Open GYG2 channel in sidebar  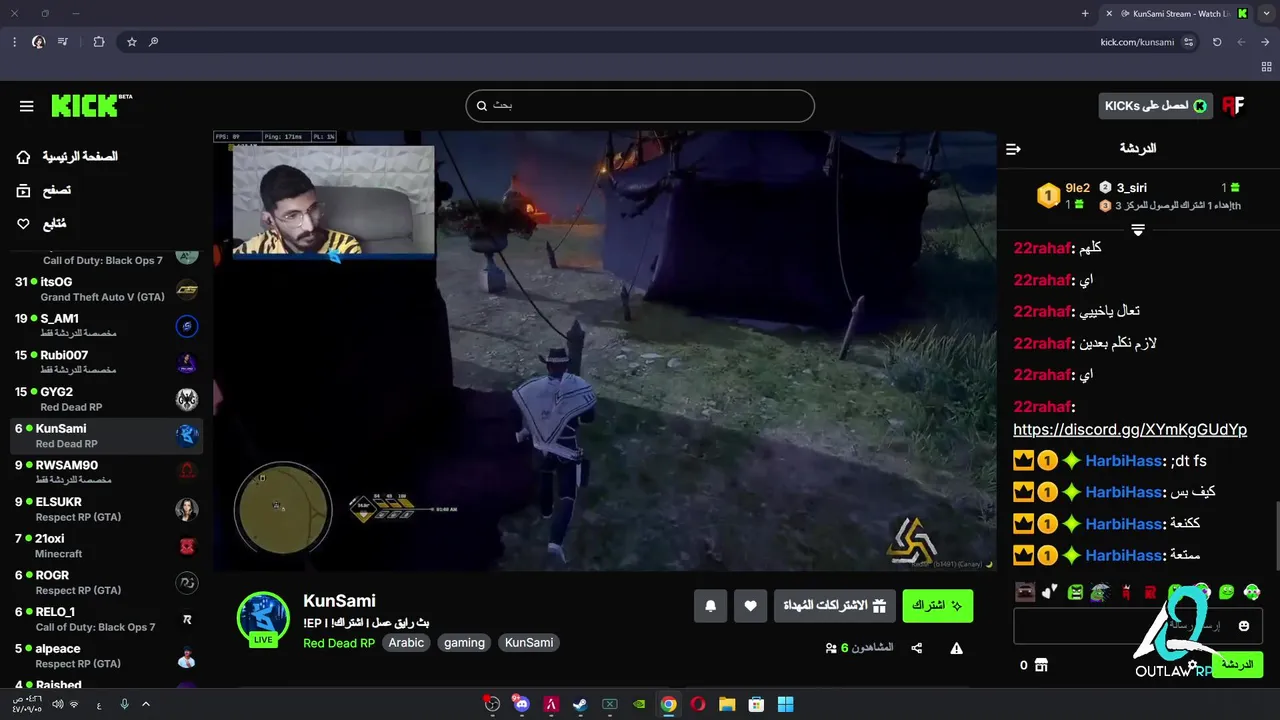106,399
